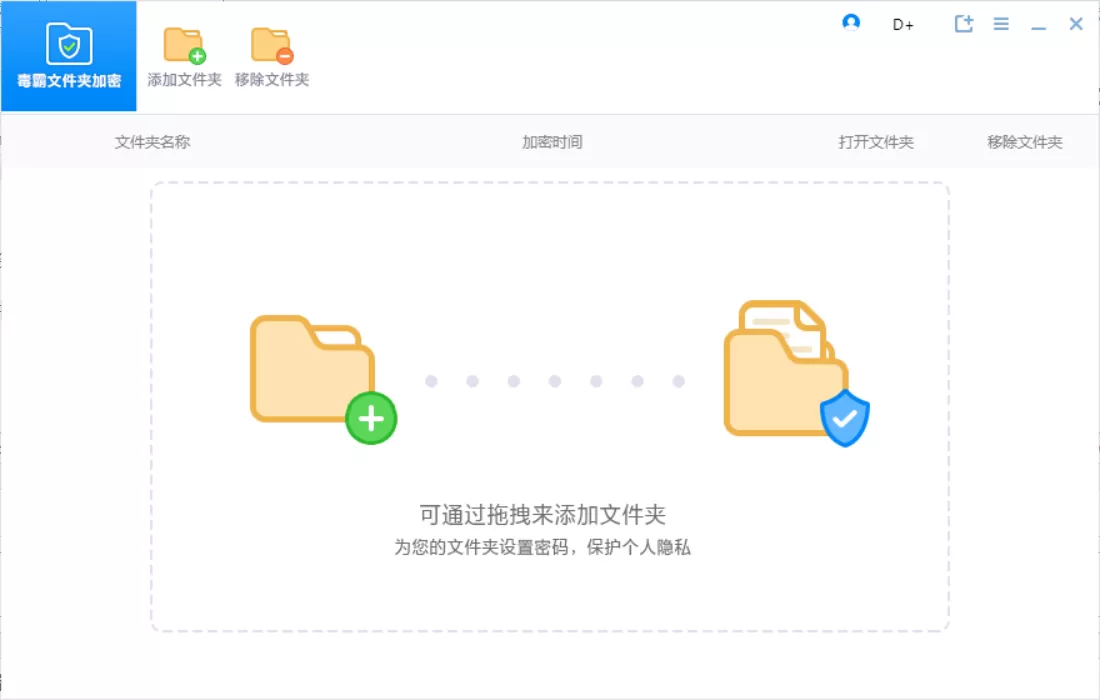Minimize the folder encryption window
Screen dimensions: 1100x700
coord(1039,27)
